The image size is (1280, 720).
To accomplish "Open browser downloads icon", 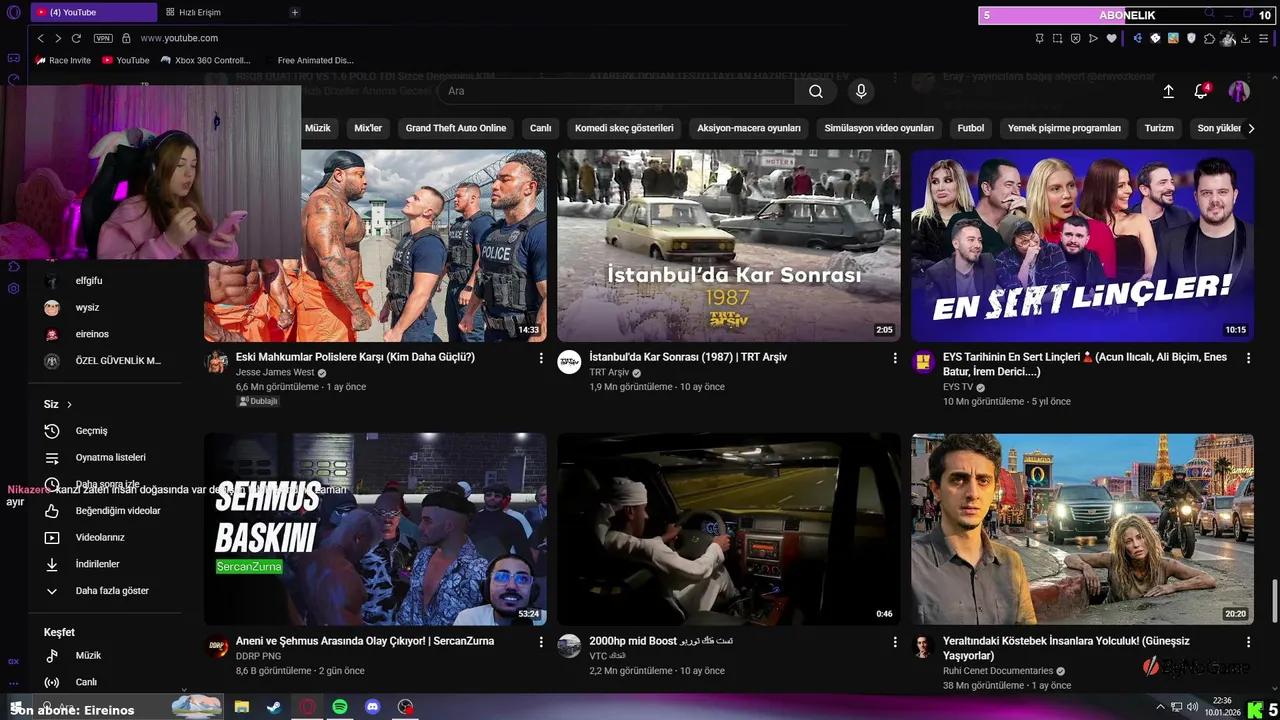I will click(x=1246, y=38).
